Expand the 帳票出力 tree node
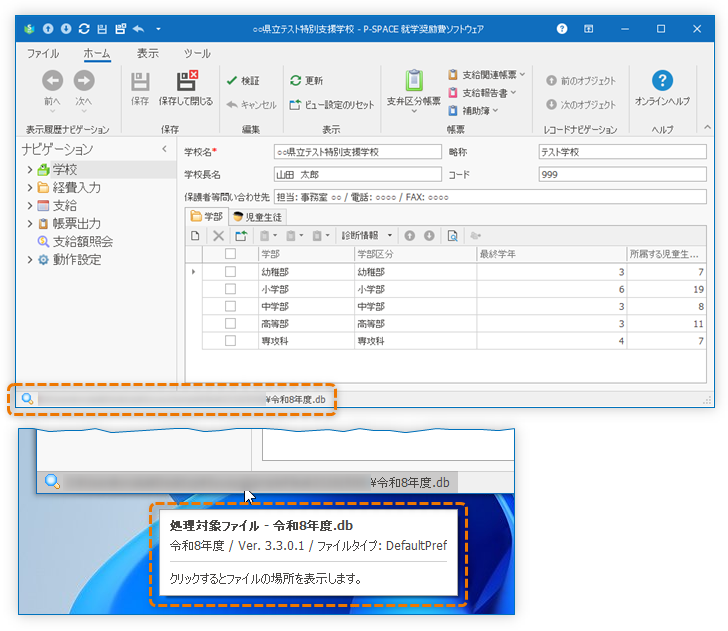 [x=30, y=224]
